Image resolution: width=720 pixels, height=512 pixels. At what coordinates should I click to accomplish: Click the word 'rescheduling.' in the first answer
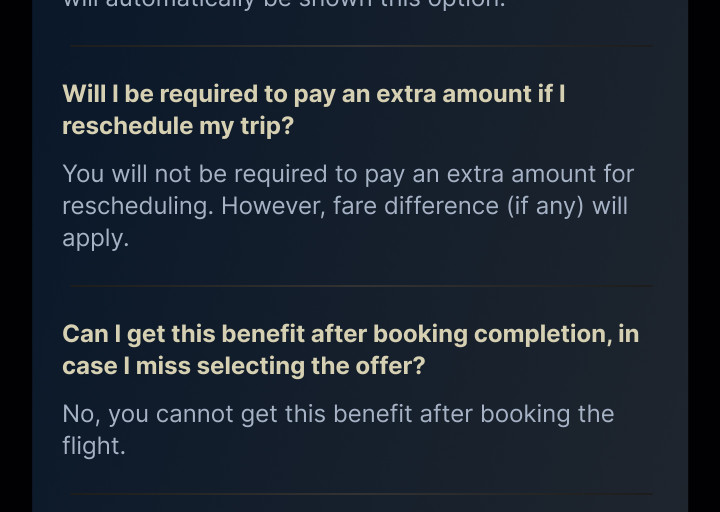pos(138,206)
